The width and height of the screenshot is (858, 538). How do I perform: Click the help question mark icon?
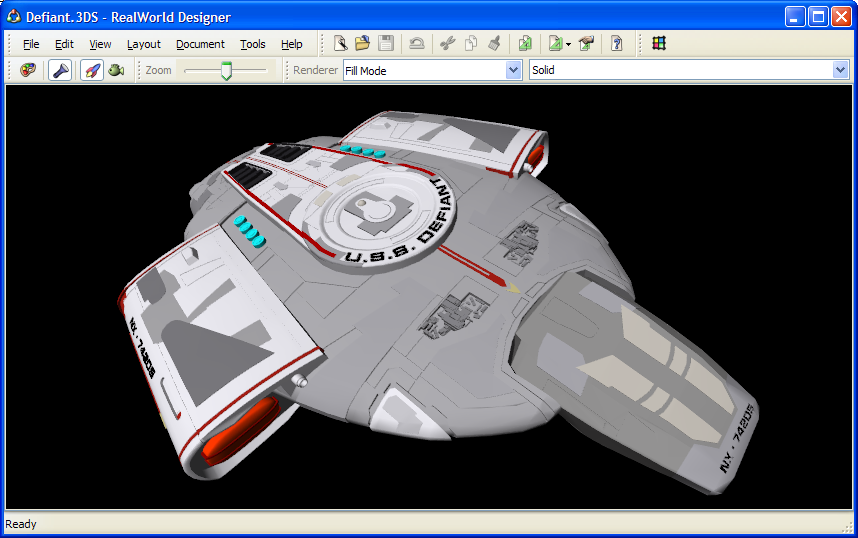point(617,43)
